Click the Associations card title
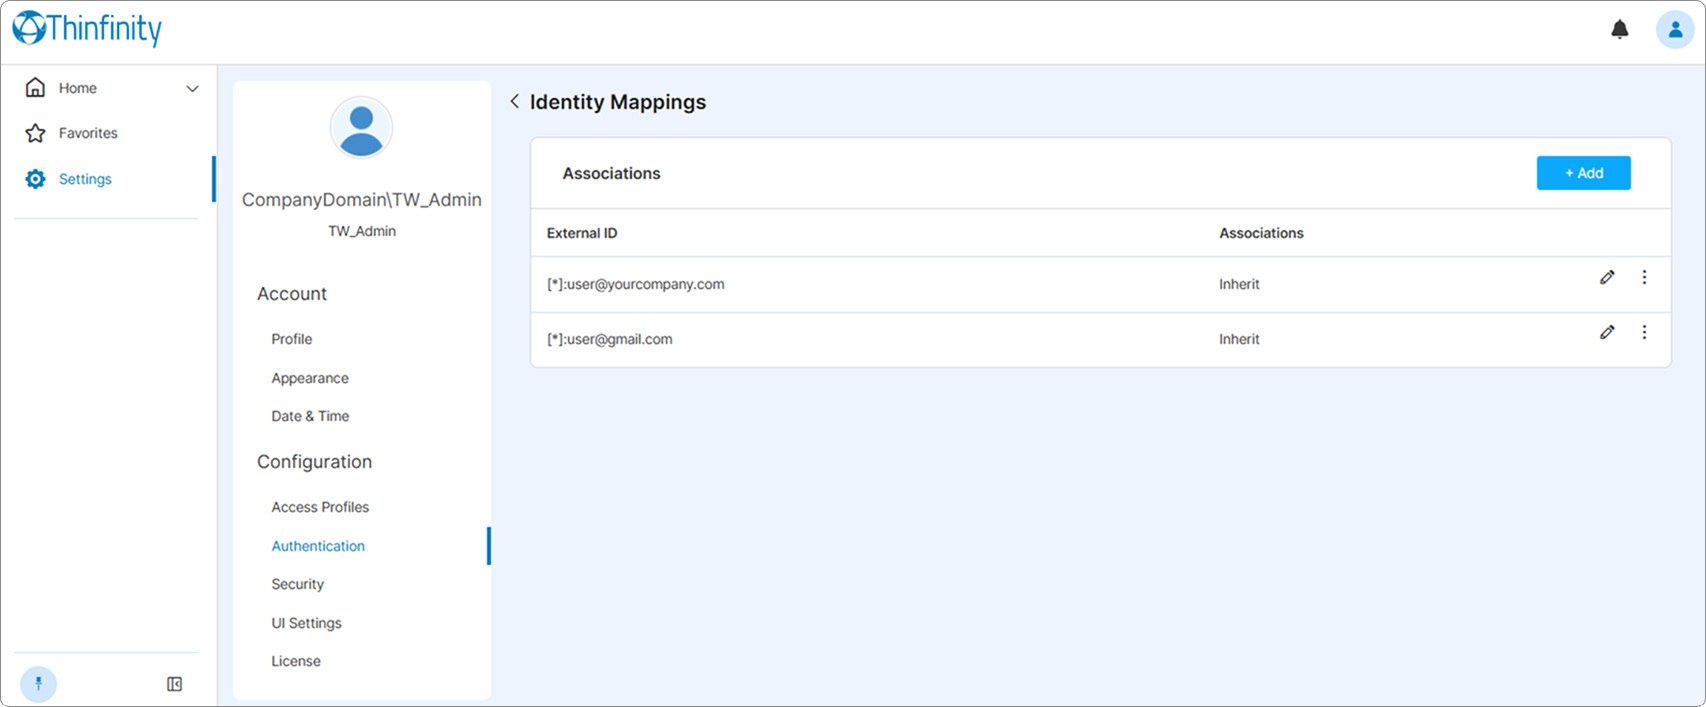Screen dimensions: 1706x707 tap(611, 173)
